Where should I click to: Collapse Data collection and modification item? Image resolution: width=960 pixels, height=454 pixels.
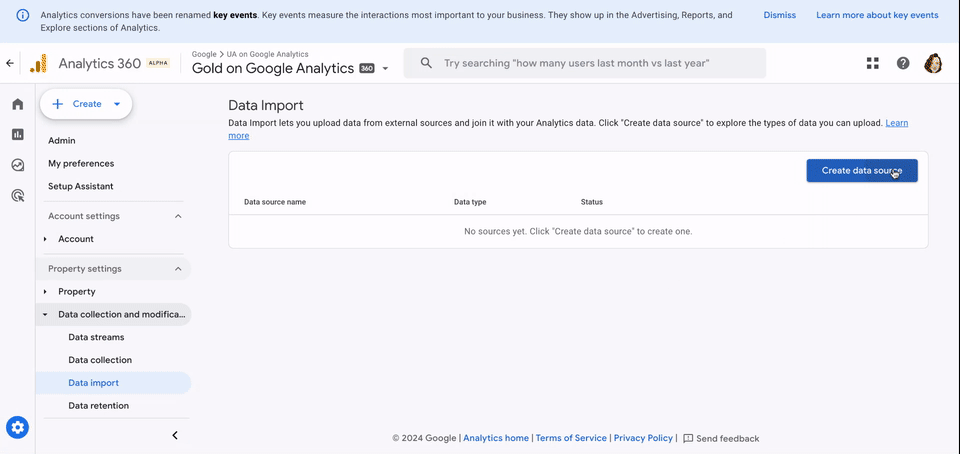tap(45, 314)
